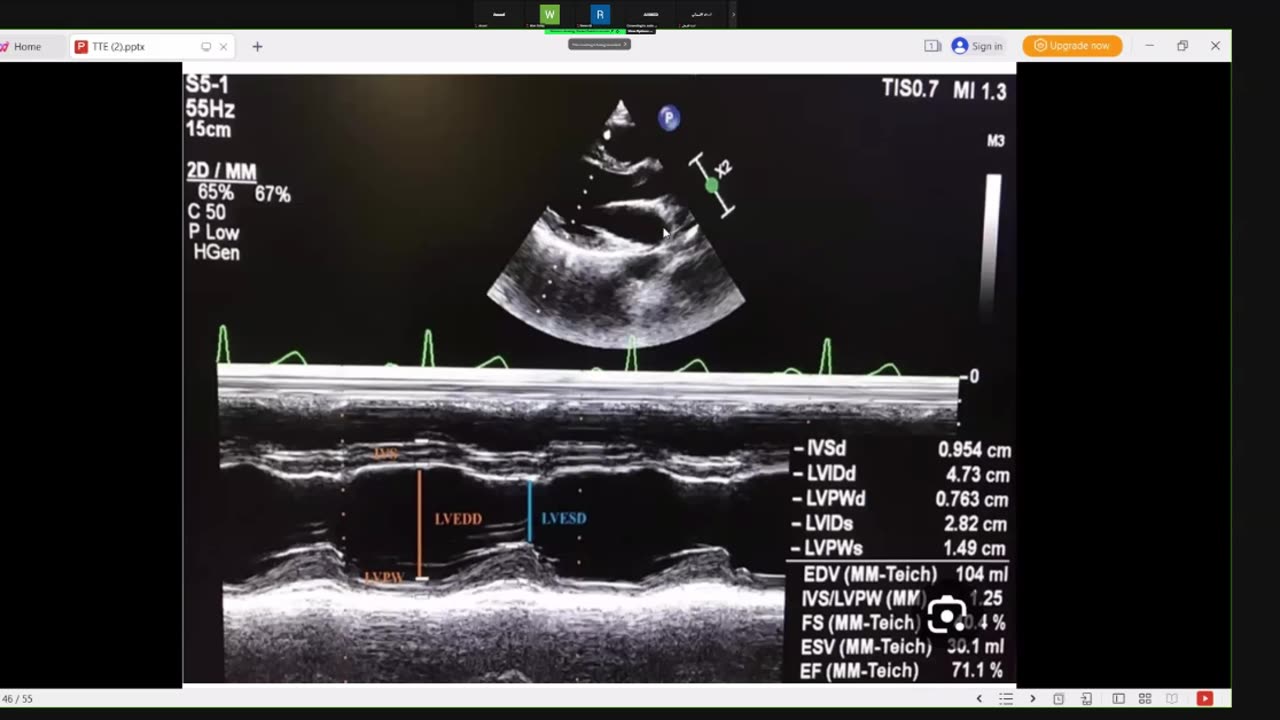1280x720 pixels.
Task: Click the blue R participant avatar
Action: [x=600, y=14]
